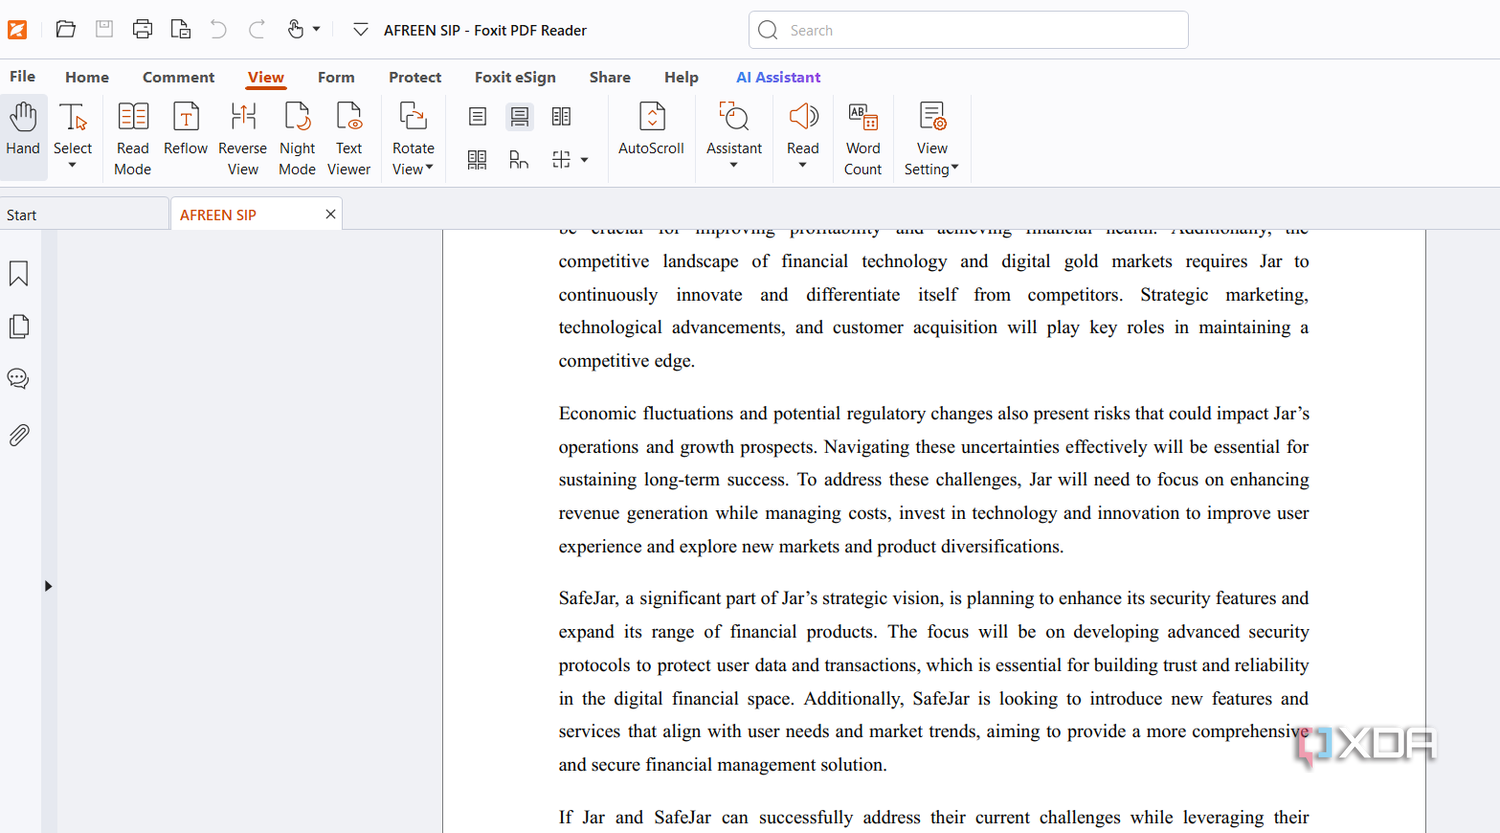Expand the Assistant dropdown
This screenshot has width=1500, height=833.
(x=733, y=166)
